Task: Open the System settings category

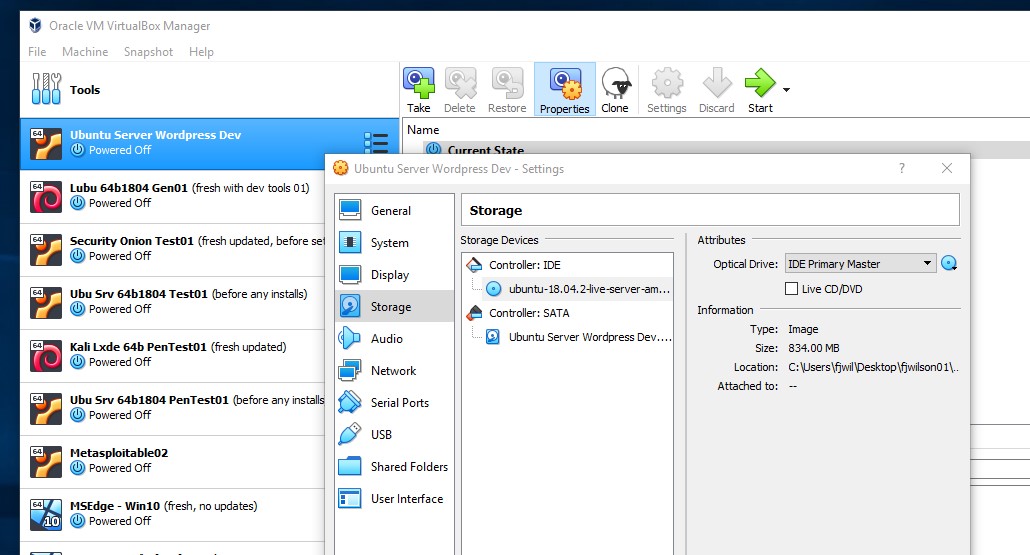Action: (394, 242)
